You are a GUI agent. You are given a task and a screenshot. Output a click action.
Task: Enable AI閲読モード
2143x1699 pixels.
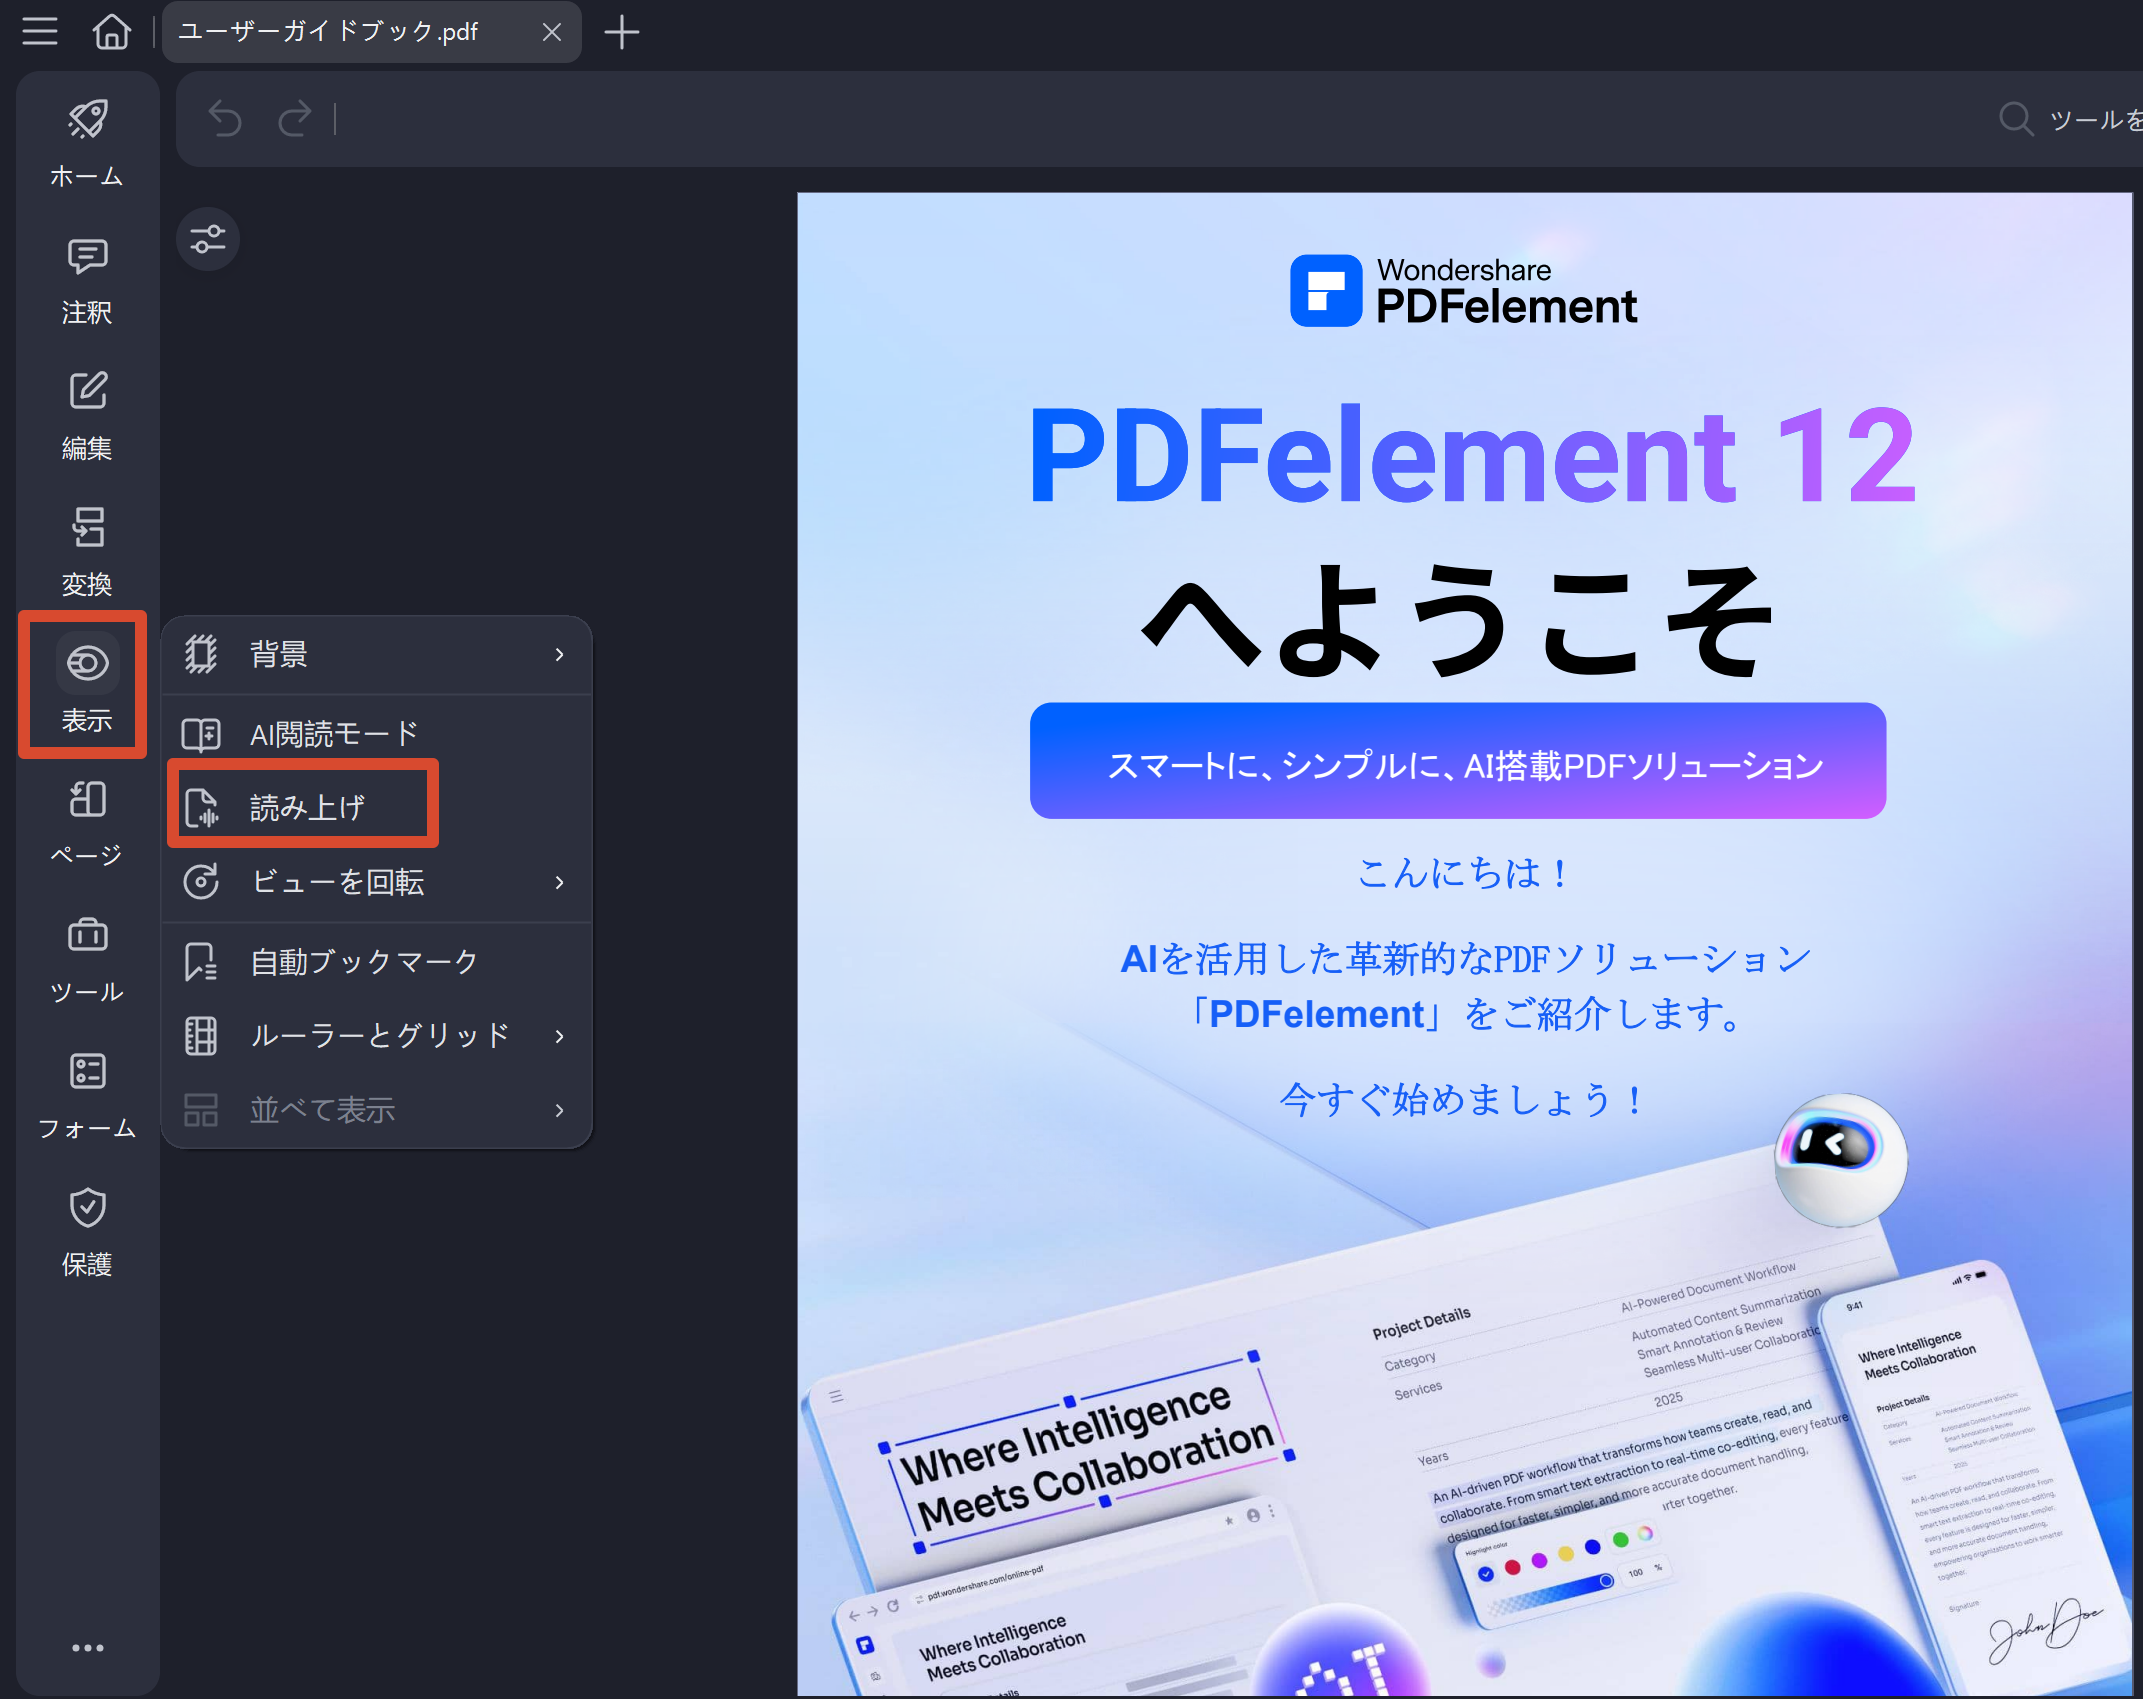coord(376,734)
